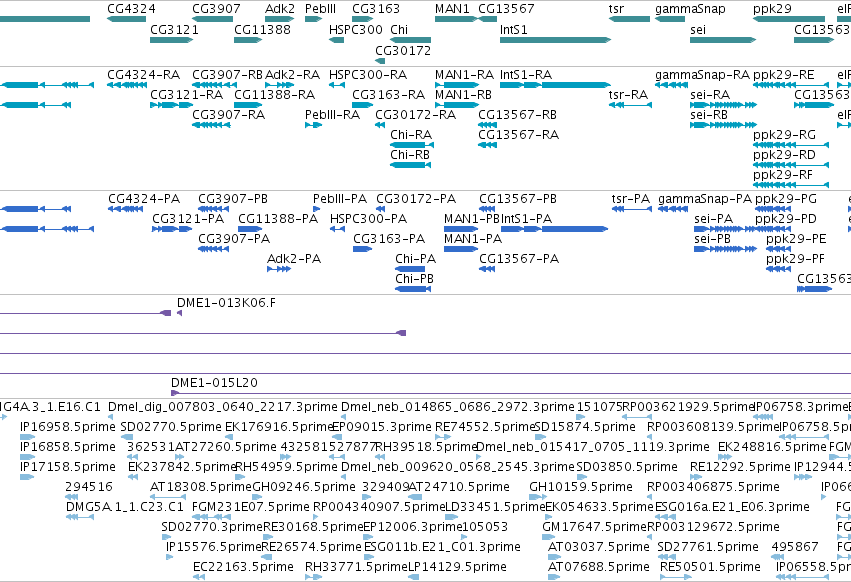Click the sei gene label
The image size is (851, 582).
(x=698, y=29)
